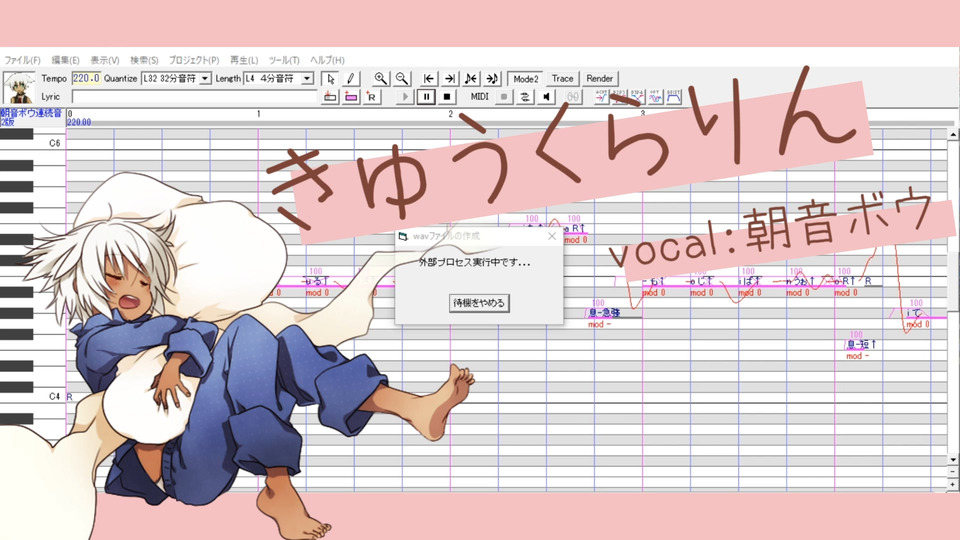This screenshot has height=540, width=960.
Task: Click measure 2 marker in ruler
Action: pyautogui.click(x=451, y=114)
